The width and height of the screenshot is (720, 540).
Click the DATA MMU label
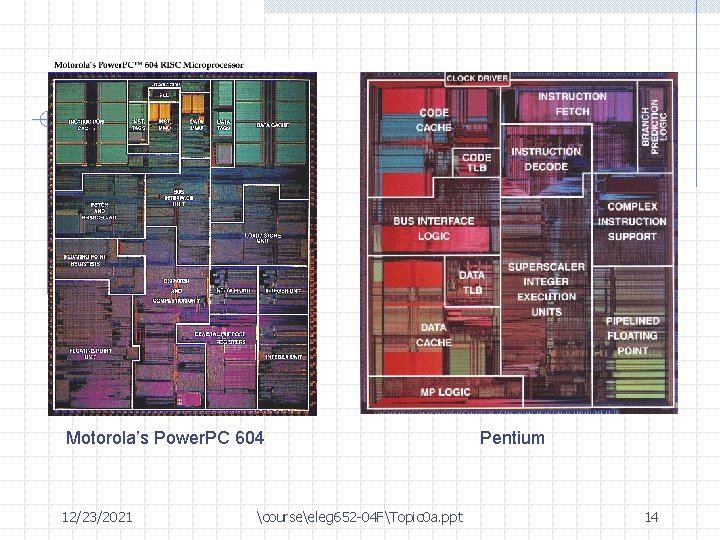point(197,124)
